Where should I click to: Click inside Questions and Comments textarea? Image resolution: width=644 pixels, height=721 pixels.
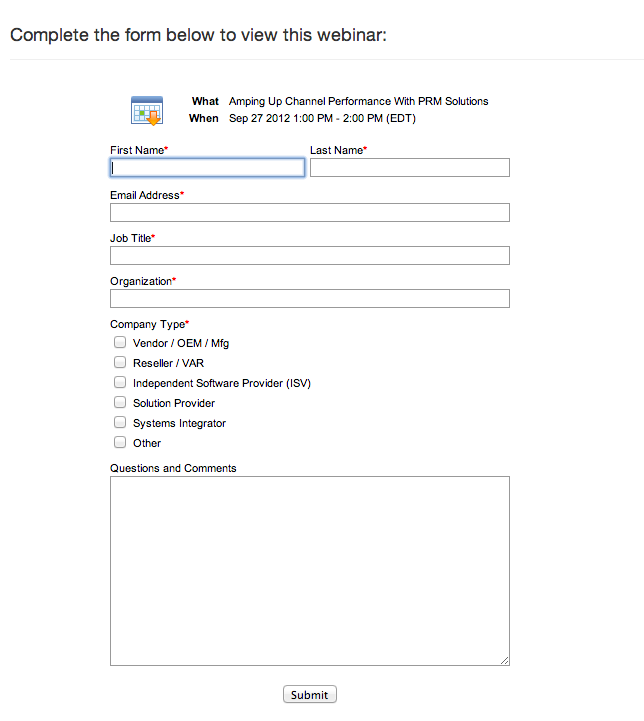[310, 571]
